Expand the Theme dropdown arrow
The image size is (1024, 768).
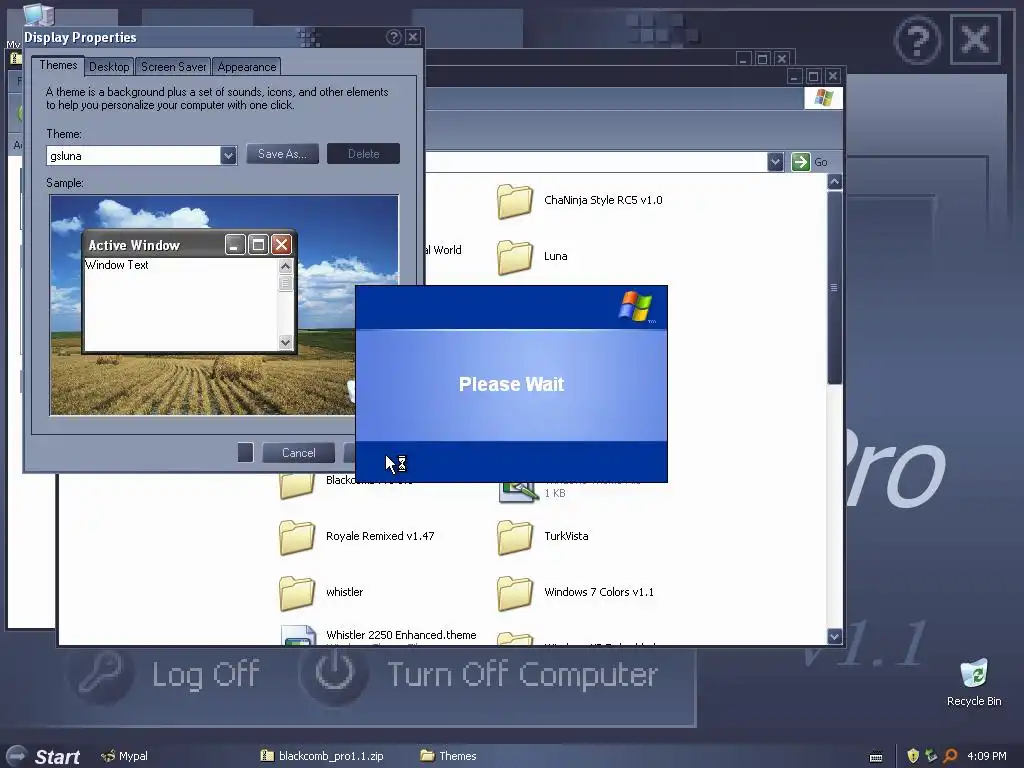click(x=228, y=155)
